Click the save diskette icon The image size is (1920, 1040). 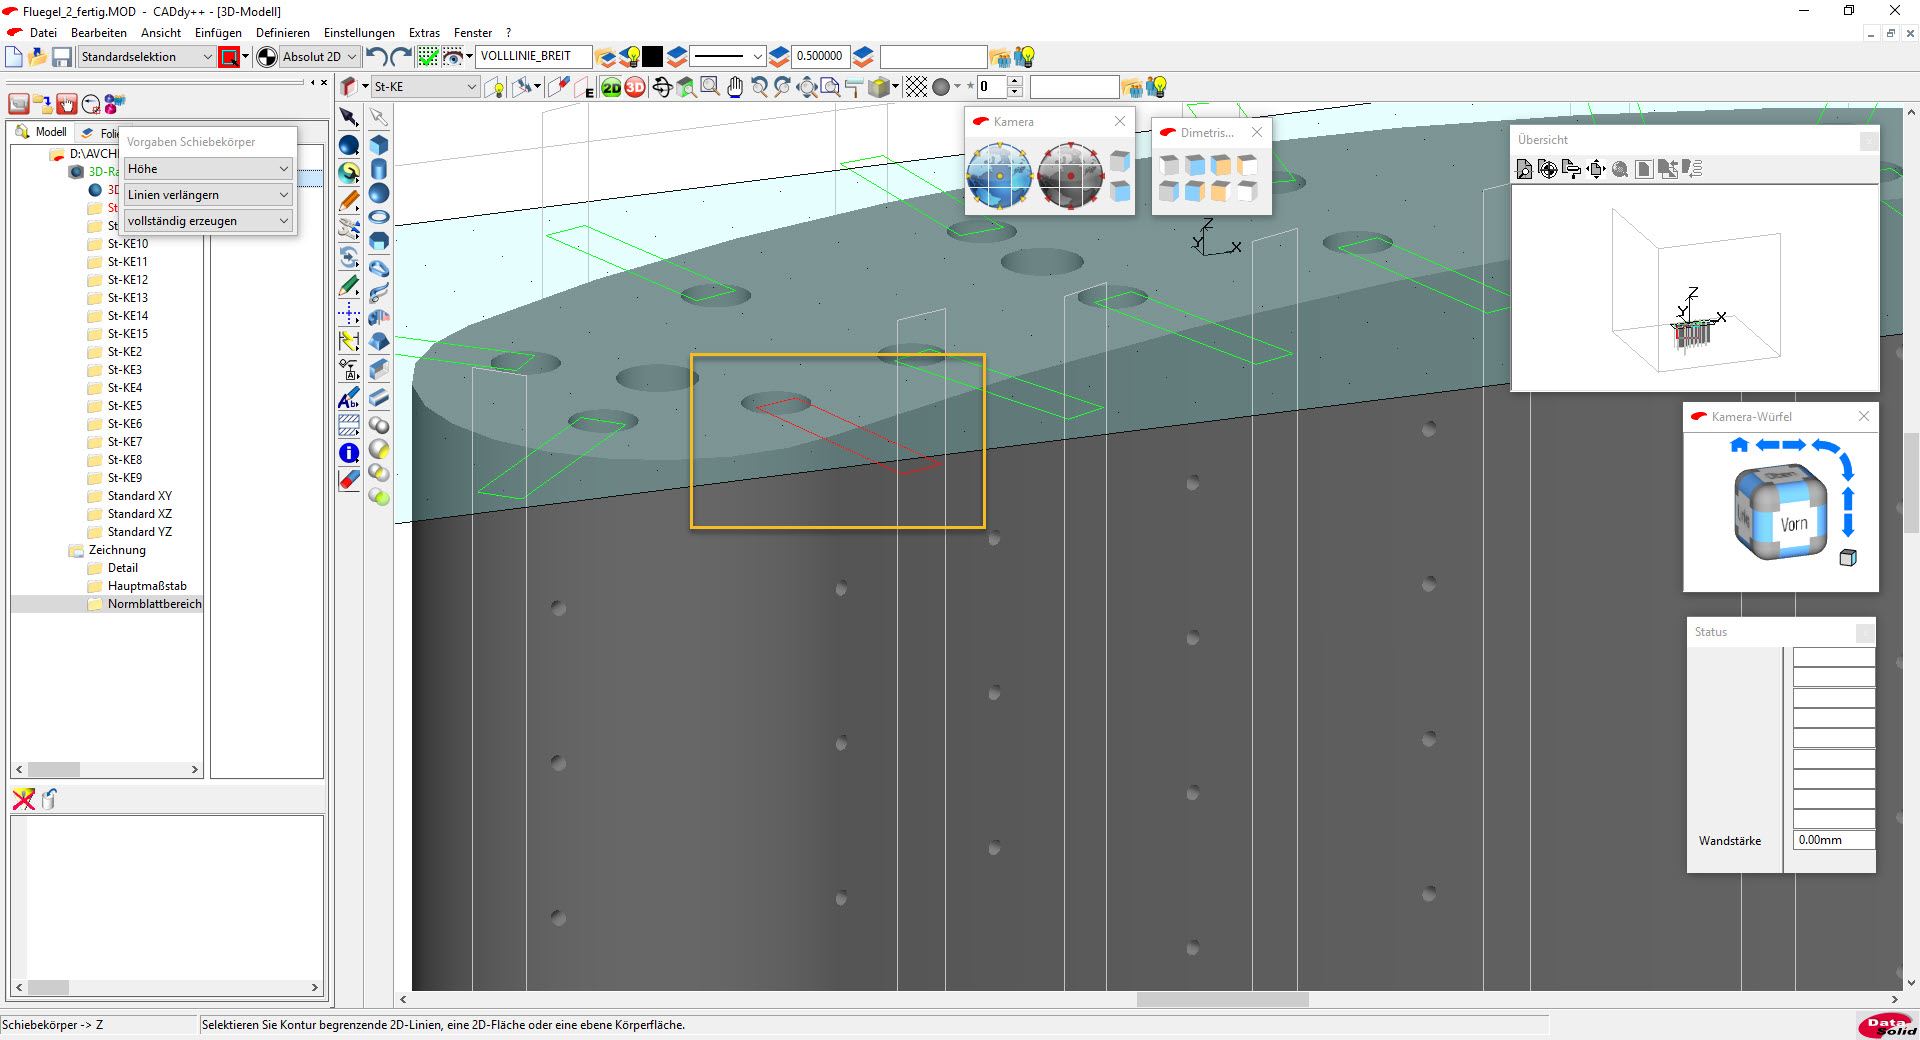[62, 57]
